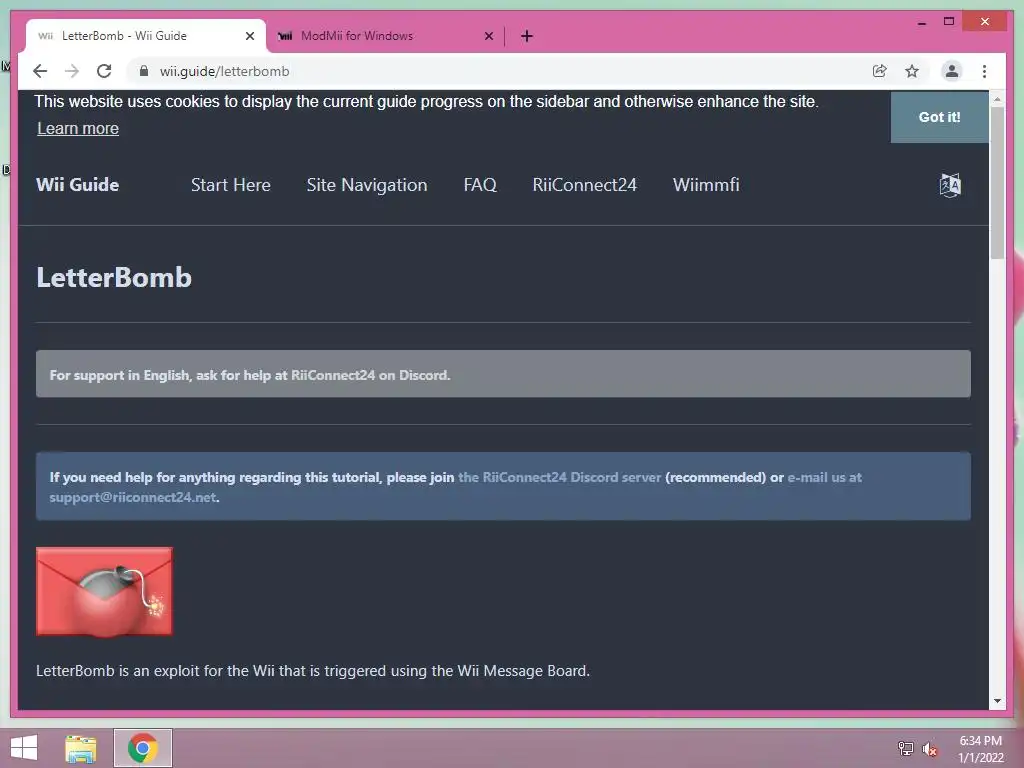Image resolution: width=1024 pixels, height=768 pixels.
Task: Click the padlock site info icon
Action: pos(144,71)
